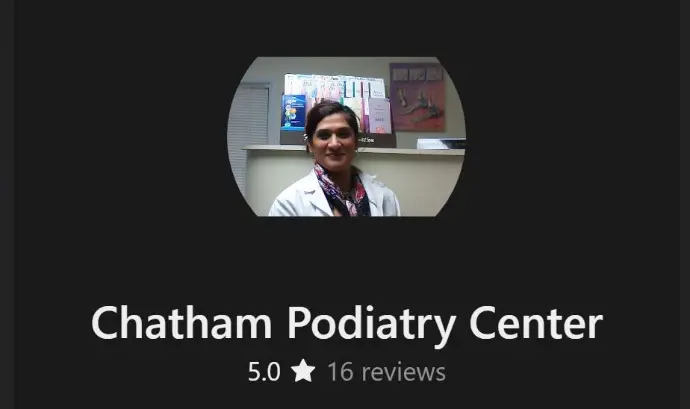Click the word reviews beside the star
The image size is (690, 409).
pyautogui.click(x=404, y=372)
